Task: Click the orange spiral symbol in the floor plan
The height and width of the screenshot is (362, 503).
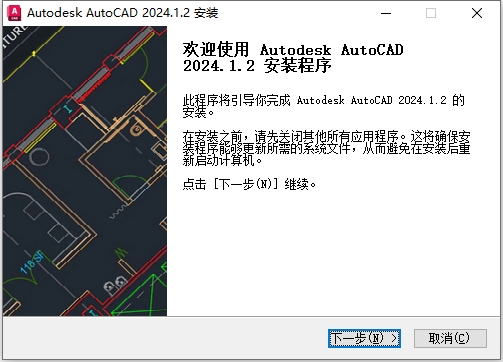Action: tap(137, 129)
